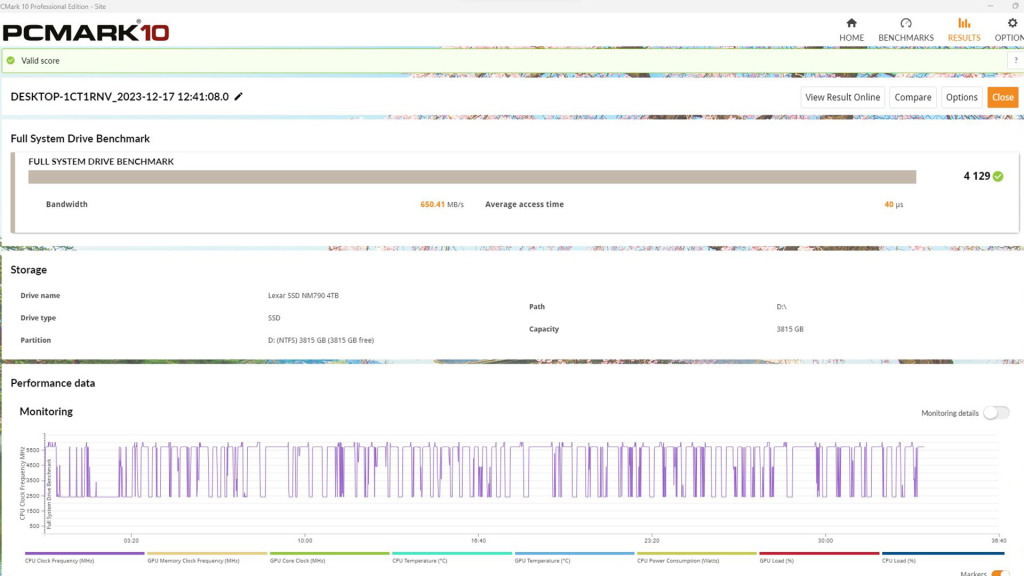Click View Result Online button

pyautogui.click(x=842, y=97)
